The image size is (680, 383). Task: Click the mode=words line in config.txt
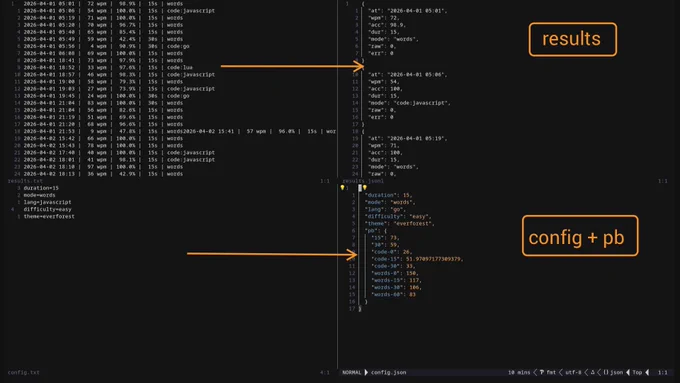click(x=39, y=195)
